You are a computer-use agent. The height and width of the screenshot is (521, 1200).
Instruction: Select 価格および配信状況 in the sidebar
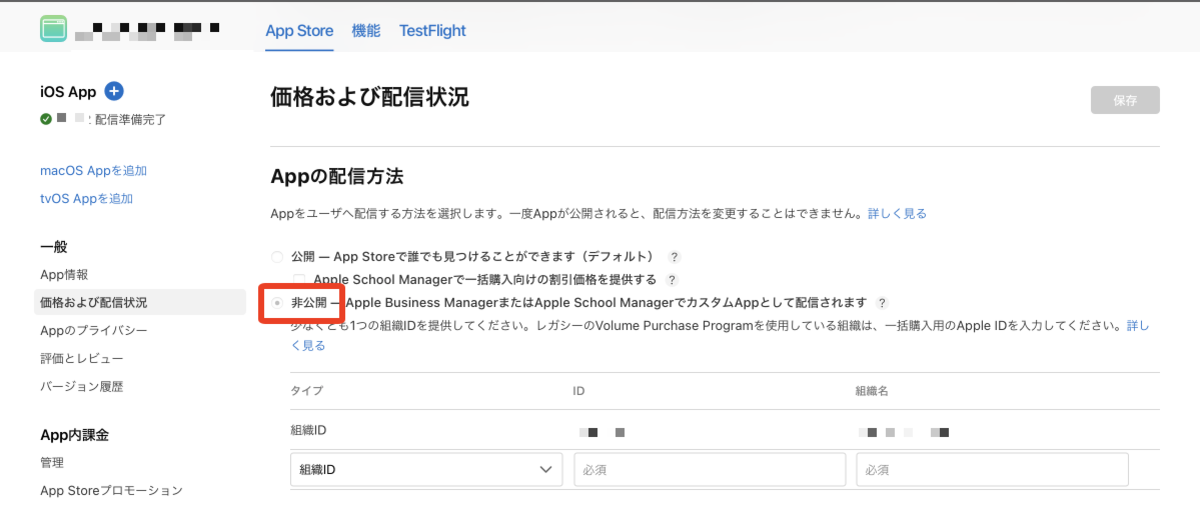139,302
